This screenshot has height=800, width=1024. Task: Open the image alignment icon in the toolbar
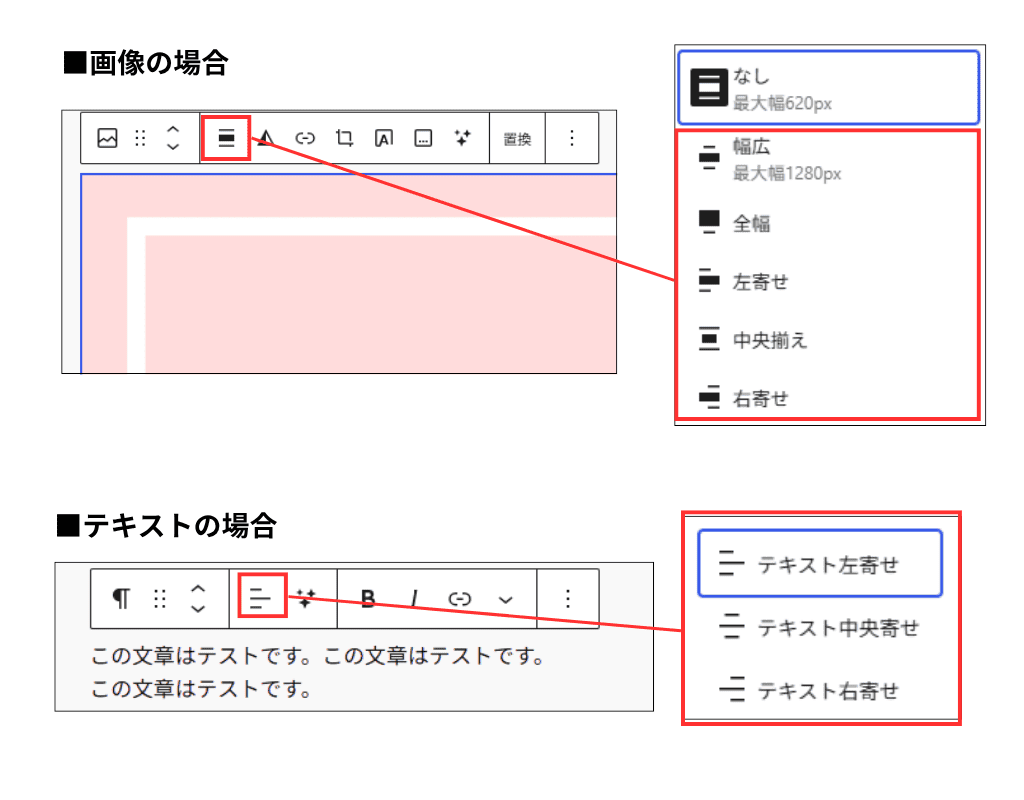click(x=225, y=138)
